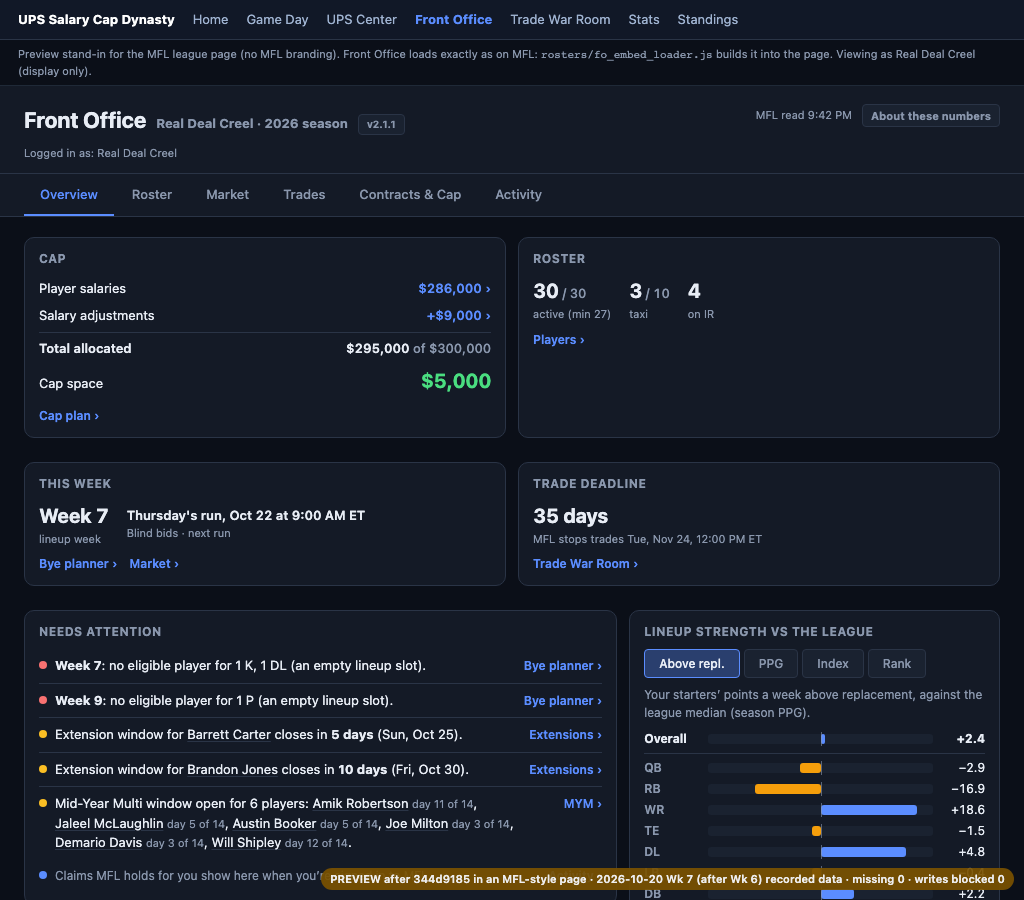Open Extensions link for Brandon Jones's window
The width and height of the screenshot is (1024, 900).
pos(565,769)
